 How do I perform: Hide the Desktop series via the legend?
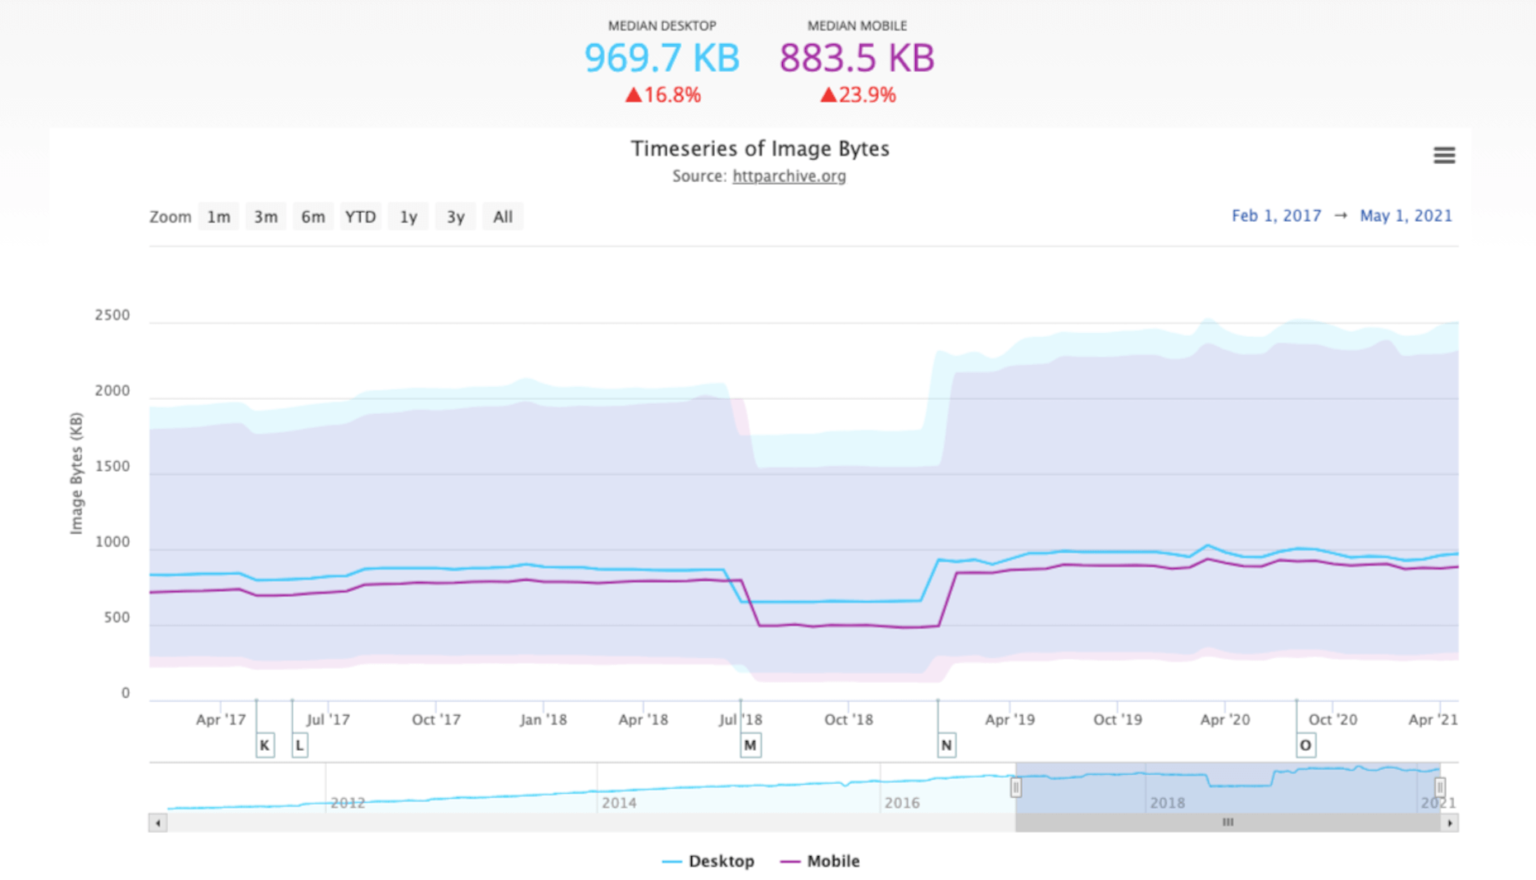pos(709,861)
